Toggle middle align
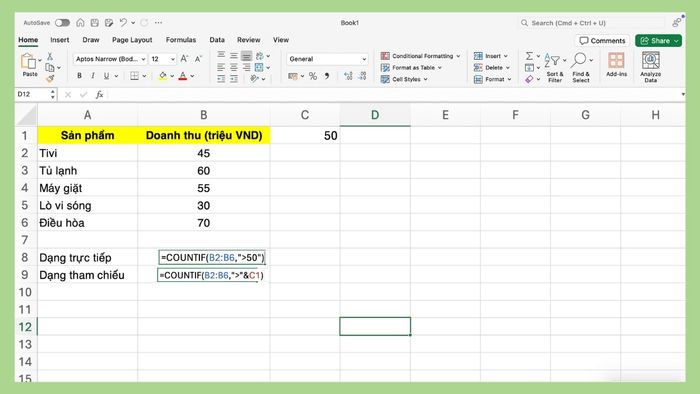The width and height of the screenshot is (700, 394). 234,56
